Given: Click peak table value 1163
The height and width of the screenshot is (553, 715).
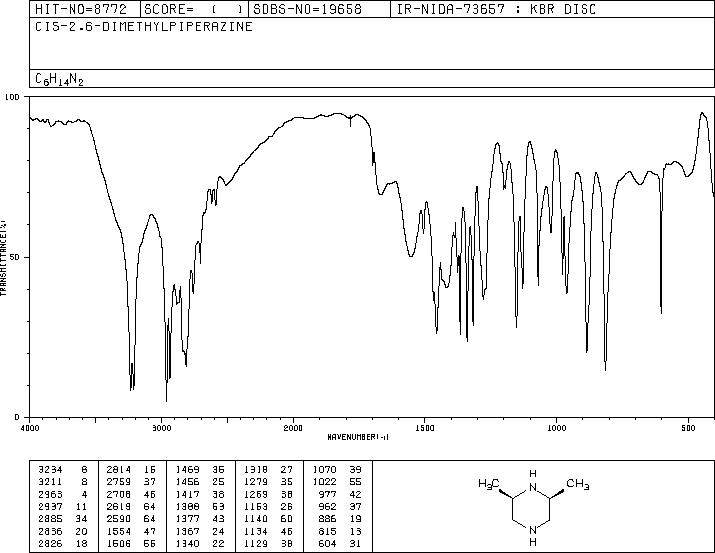Looking at the screenshot, I should pos(256,506).
